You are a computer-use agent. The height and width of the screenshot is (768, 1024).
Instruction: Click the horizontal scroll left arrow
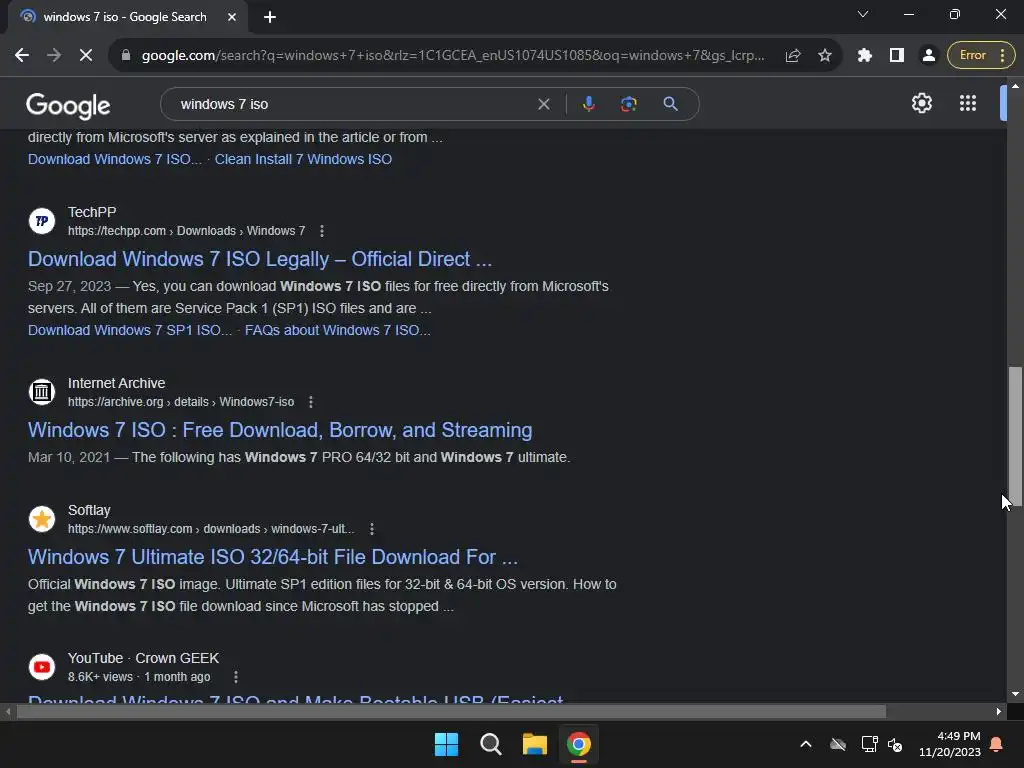pyautogui.click(x=7, y=712)
